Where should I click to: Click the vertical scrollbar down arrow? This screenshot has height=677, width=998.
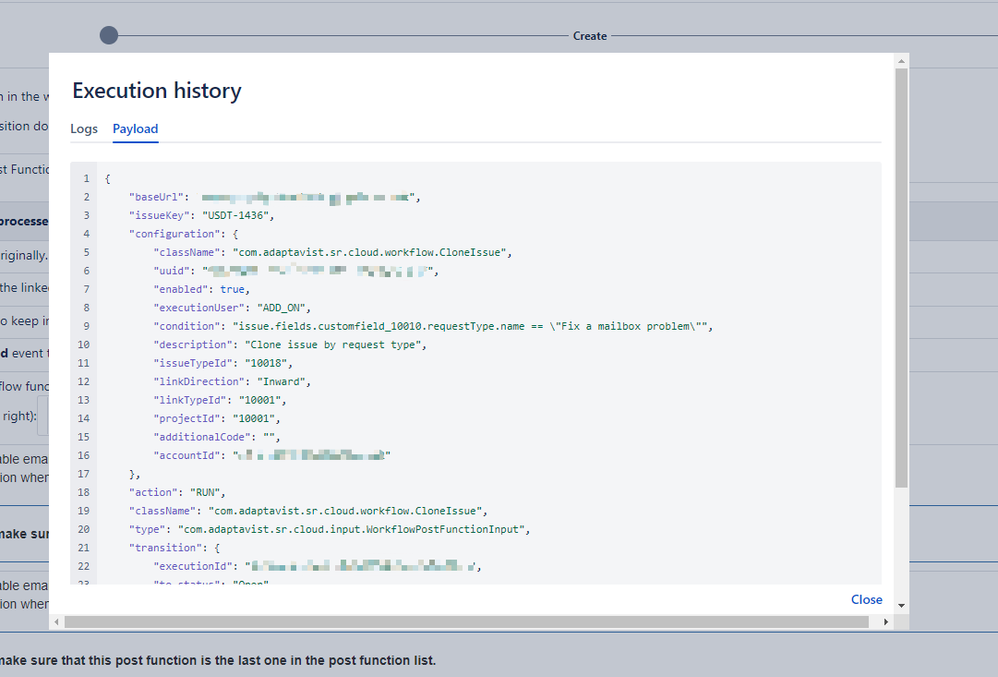coord(901,606)
